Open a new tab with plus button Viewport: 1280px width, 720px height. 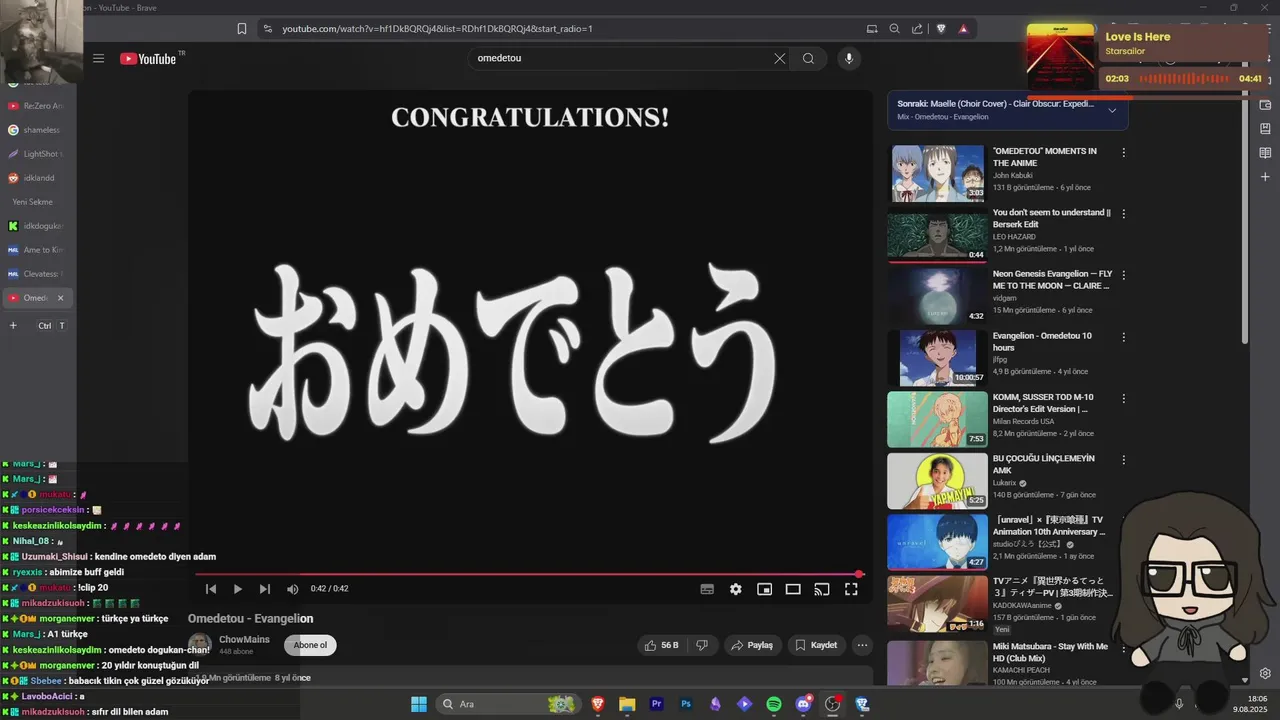13,326
